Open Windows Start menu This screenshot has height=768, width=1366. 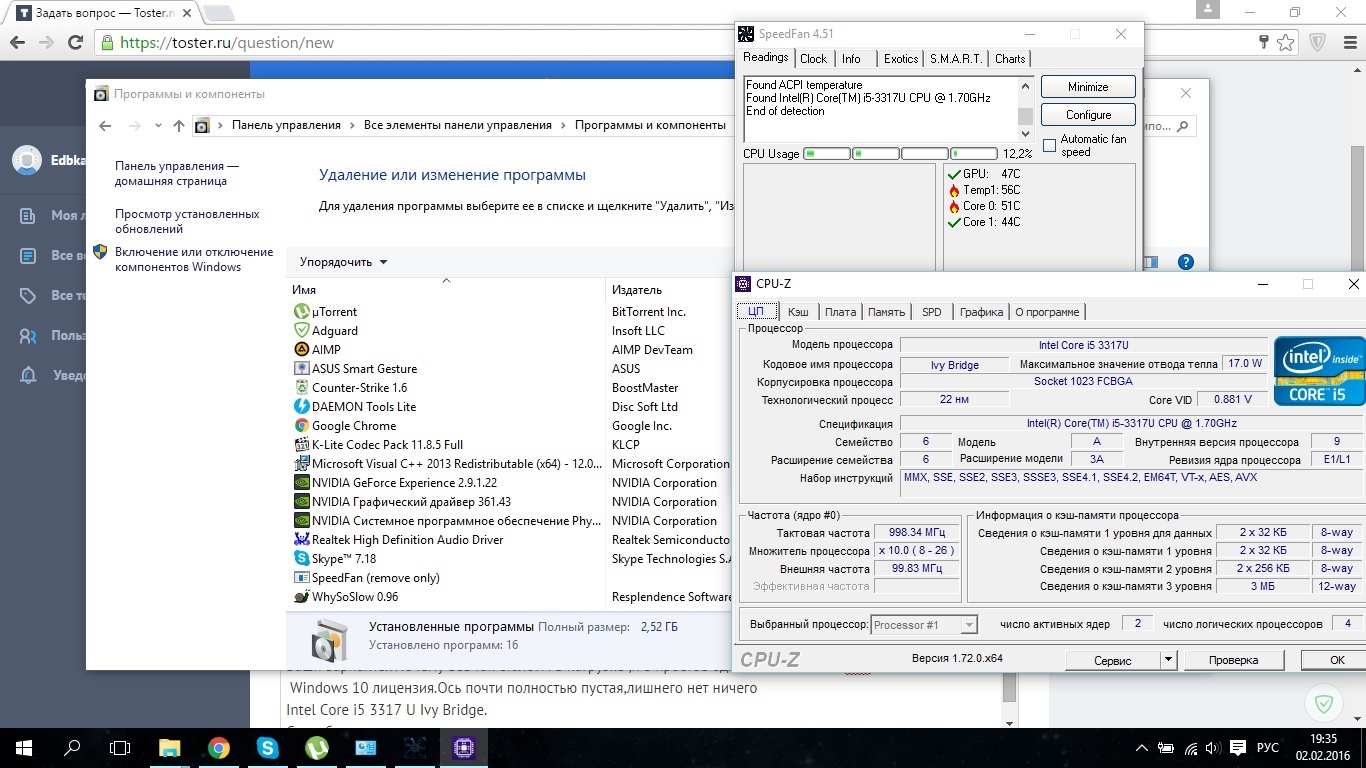pos(24,748)
